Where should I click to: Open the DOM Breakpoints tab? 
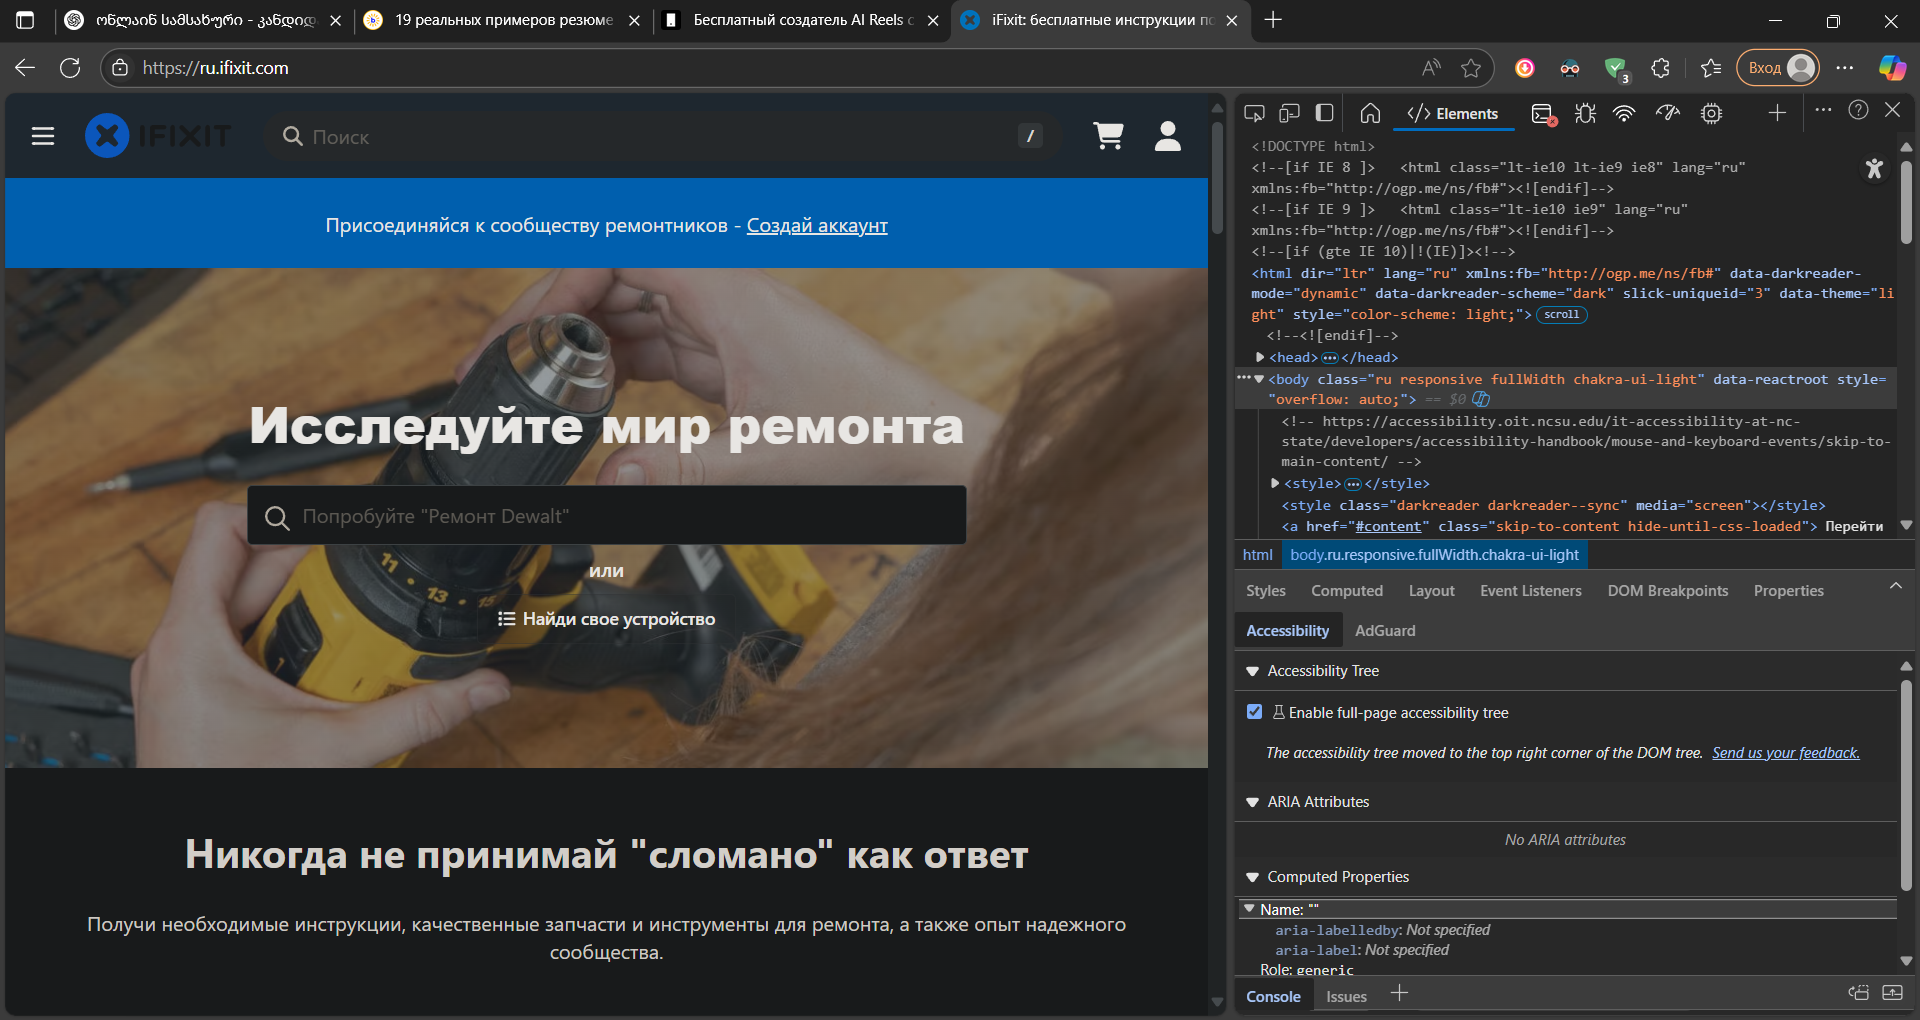[1667, 591]
